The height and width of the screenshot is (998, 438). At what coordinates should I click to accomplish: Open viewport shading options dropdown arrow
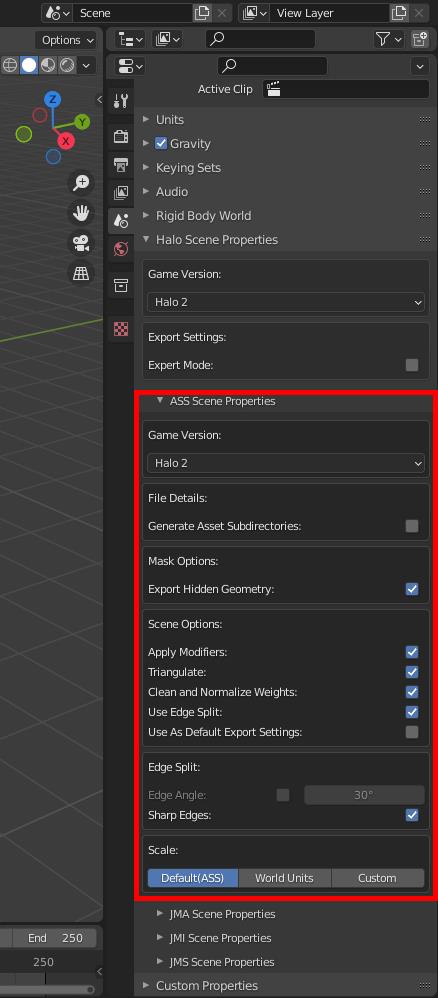(86, 65)
